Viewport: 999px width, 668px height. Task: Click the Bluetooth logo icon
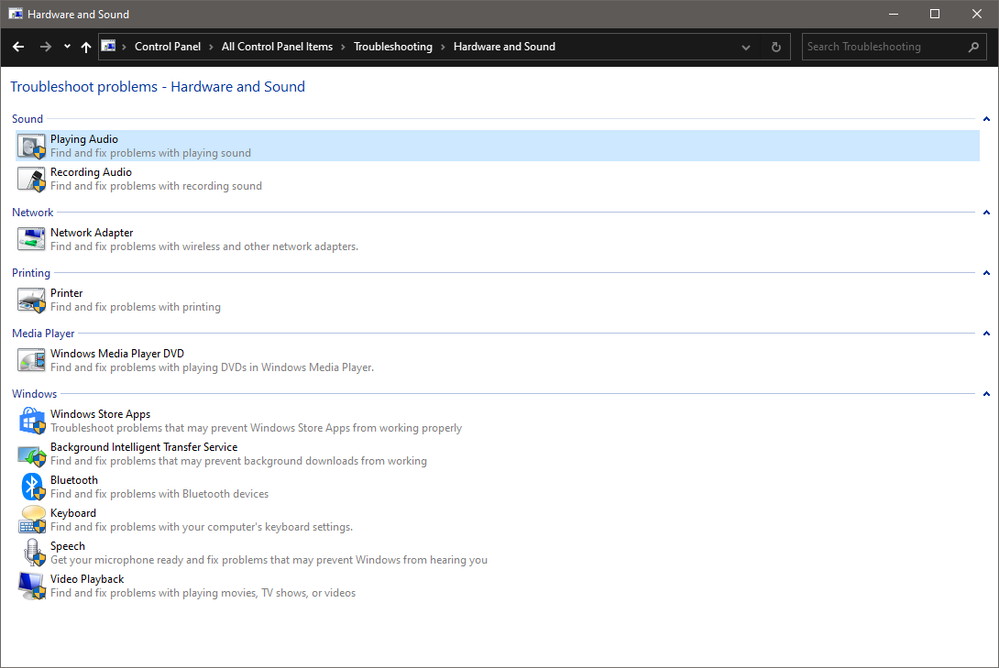tap(31, 487)
